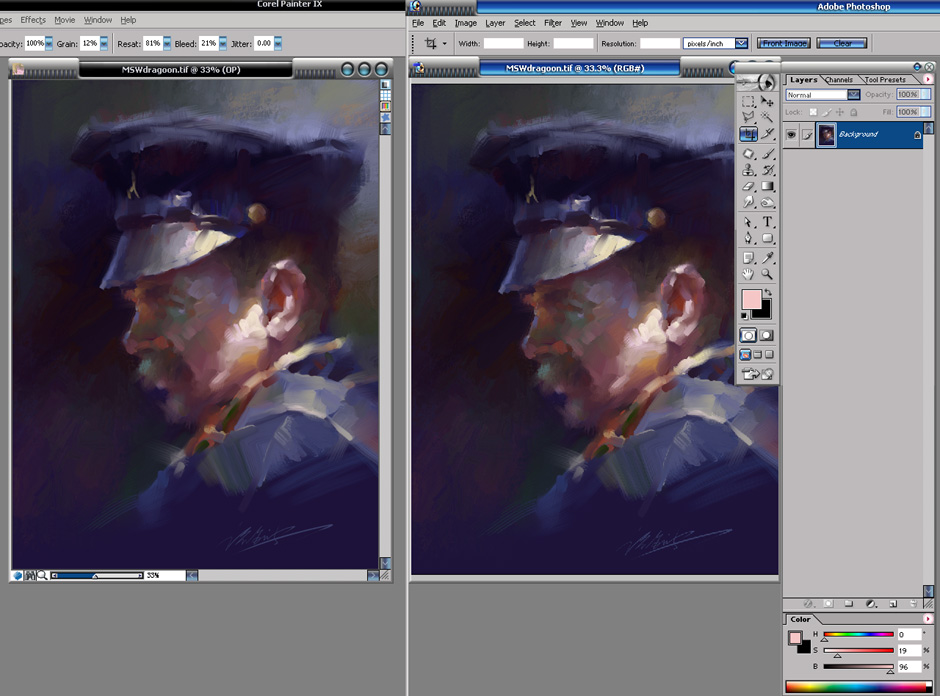940x696 pixels.
Task: Open the pixels/inch units dropdown
Action: click(x=742, y=43)
